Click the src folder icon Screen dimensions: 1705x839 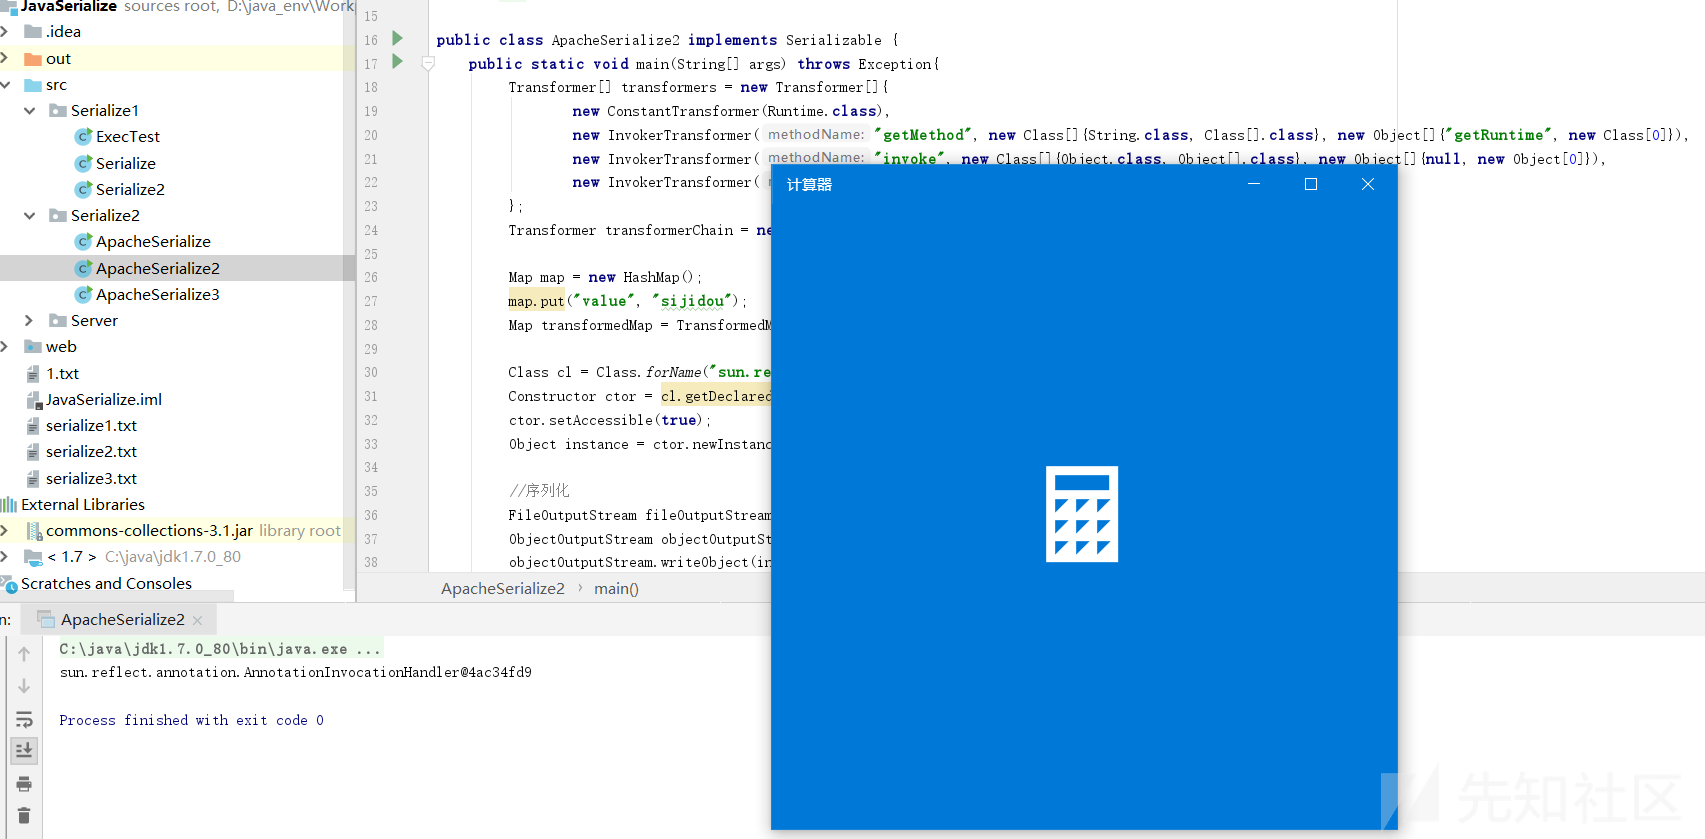(x=33, y=85)
